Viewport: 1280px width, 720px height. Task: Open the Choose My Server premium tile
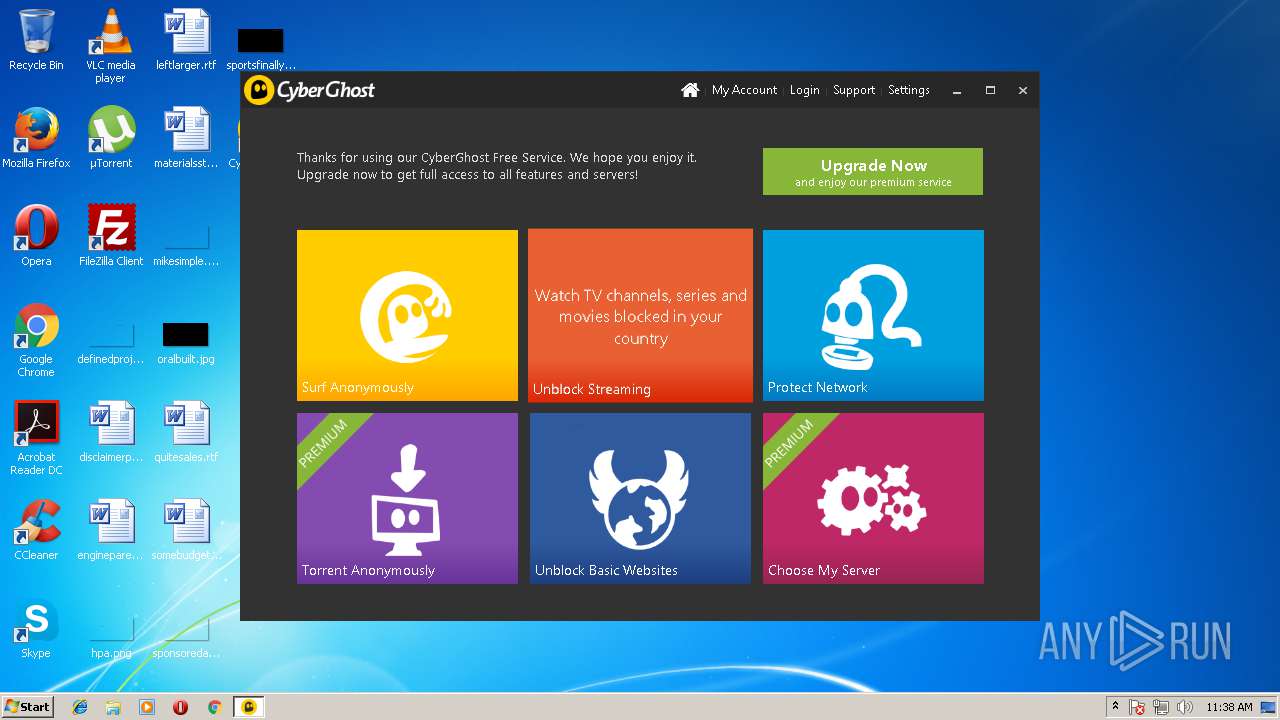coord(873,498)
